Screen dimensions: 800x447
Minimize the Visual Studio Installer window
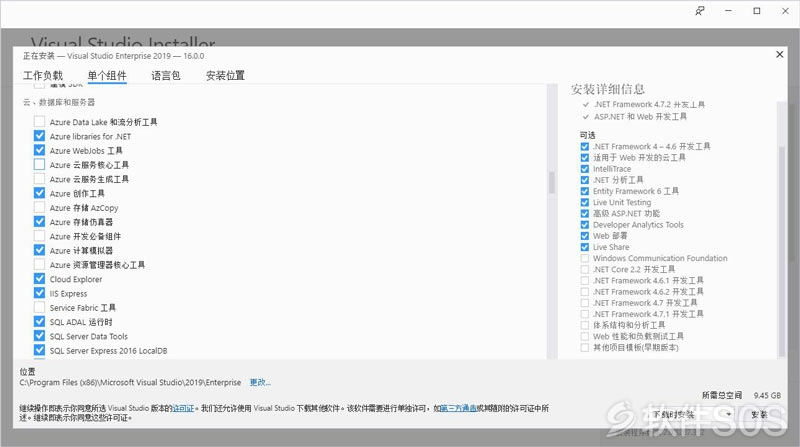[728, 11]
